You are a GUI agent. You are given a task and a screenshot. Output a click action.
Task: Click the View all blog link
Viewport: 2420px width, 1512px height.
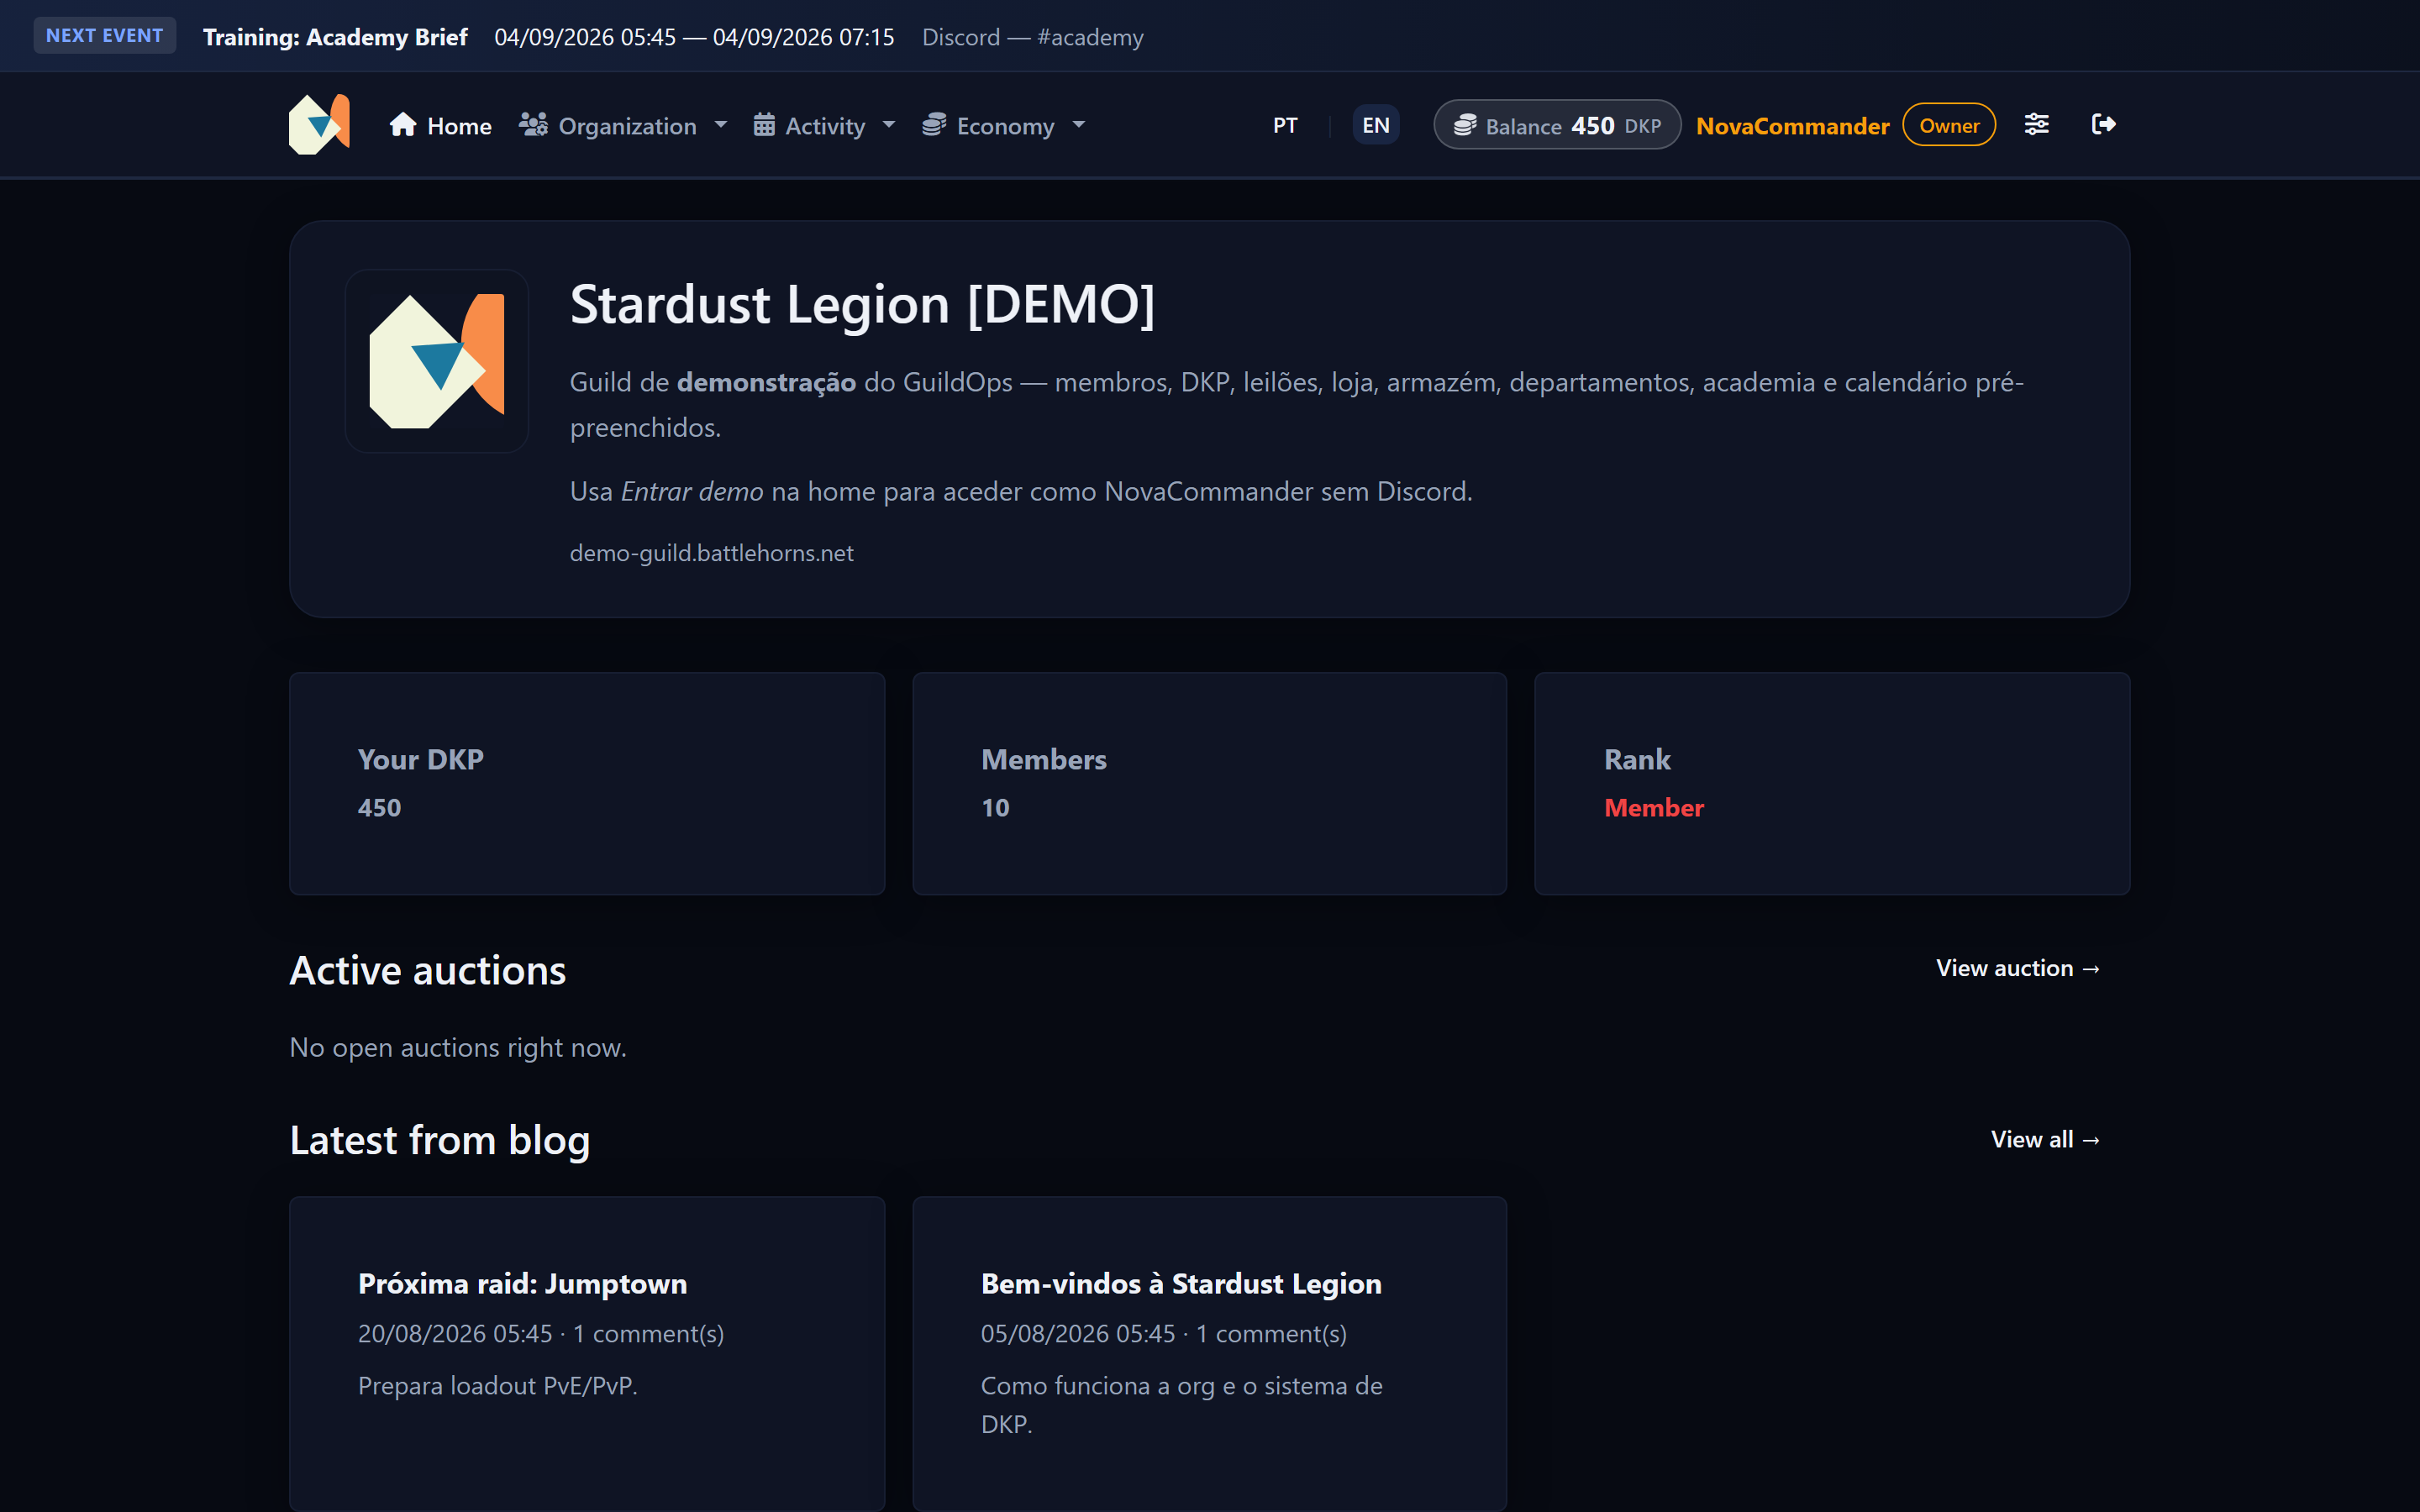[2045, 1139]
